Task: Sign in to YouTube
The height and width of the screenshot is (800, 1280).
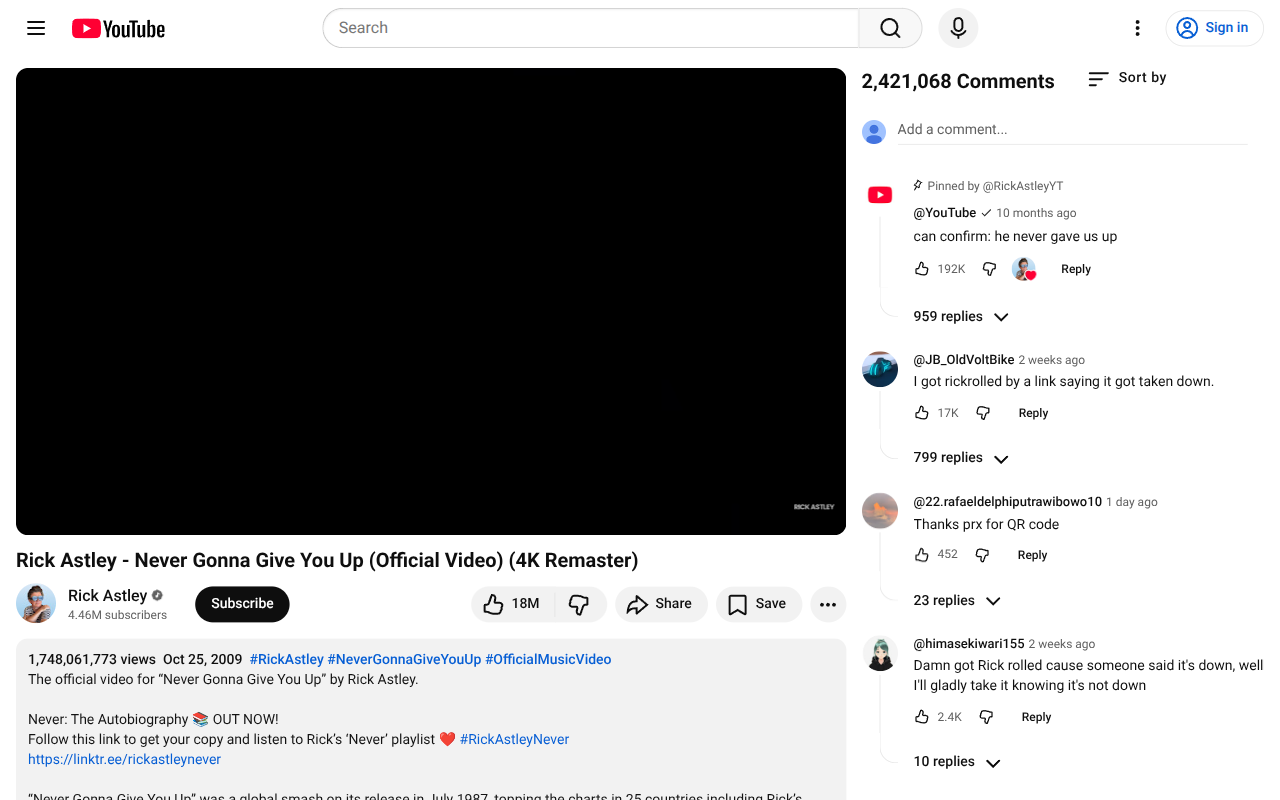Action: point(1214,28)
